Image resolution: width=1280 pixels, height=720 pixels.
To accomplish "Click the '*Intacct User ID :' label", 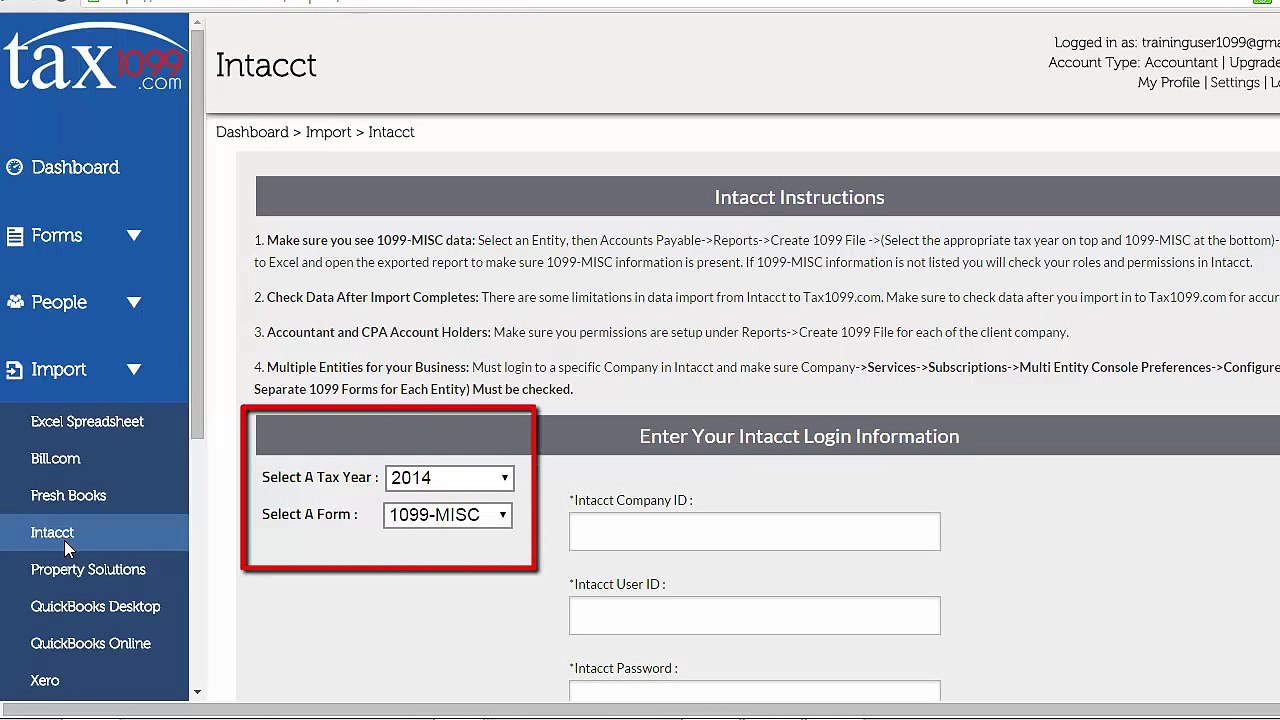I will pyautogui.click(x=617, y=585).
